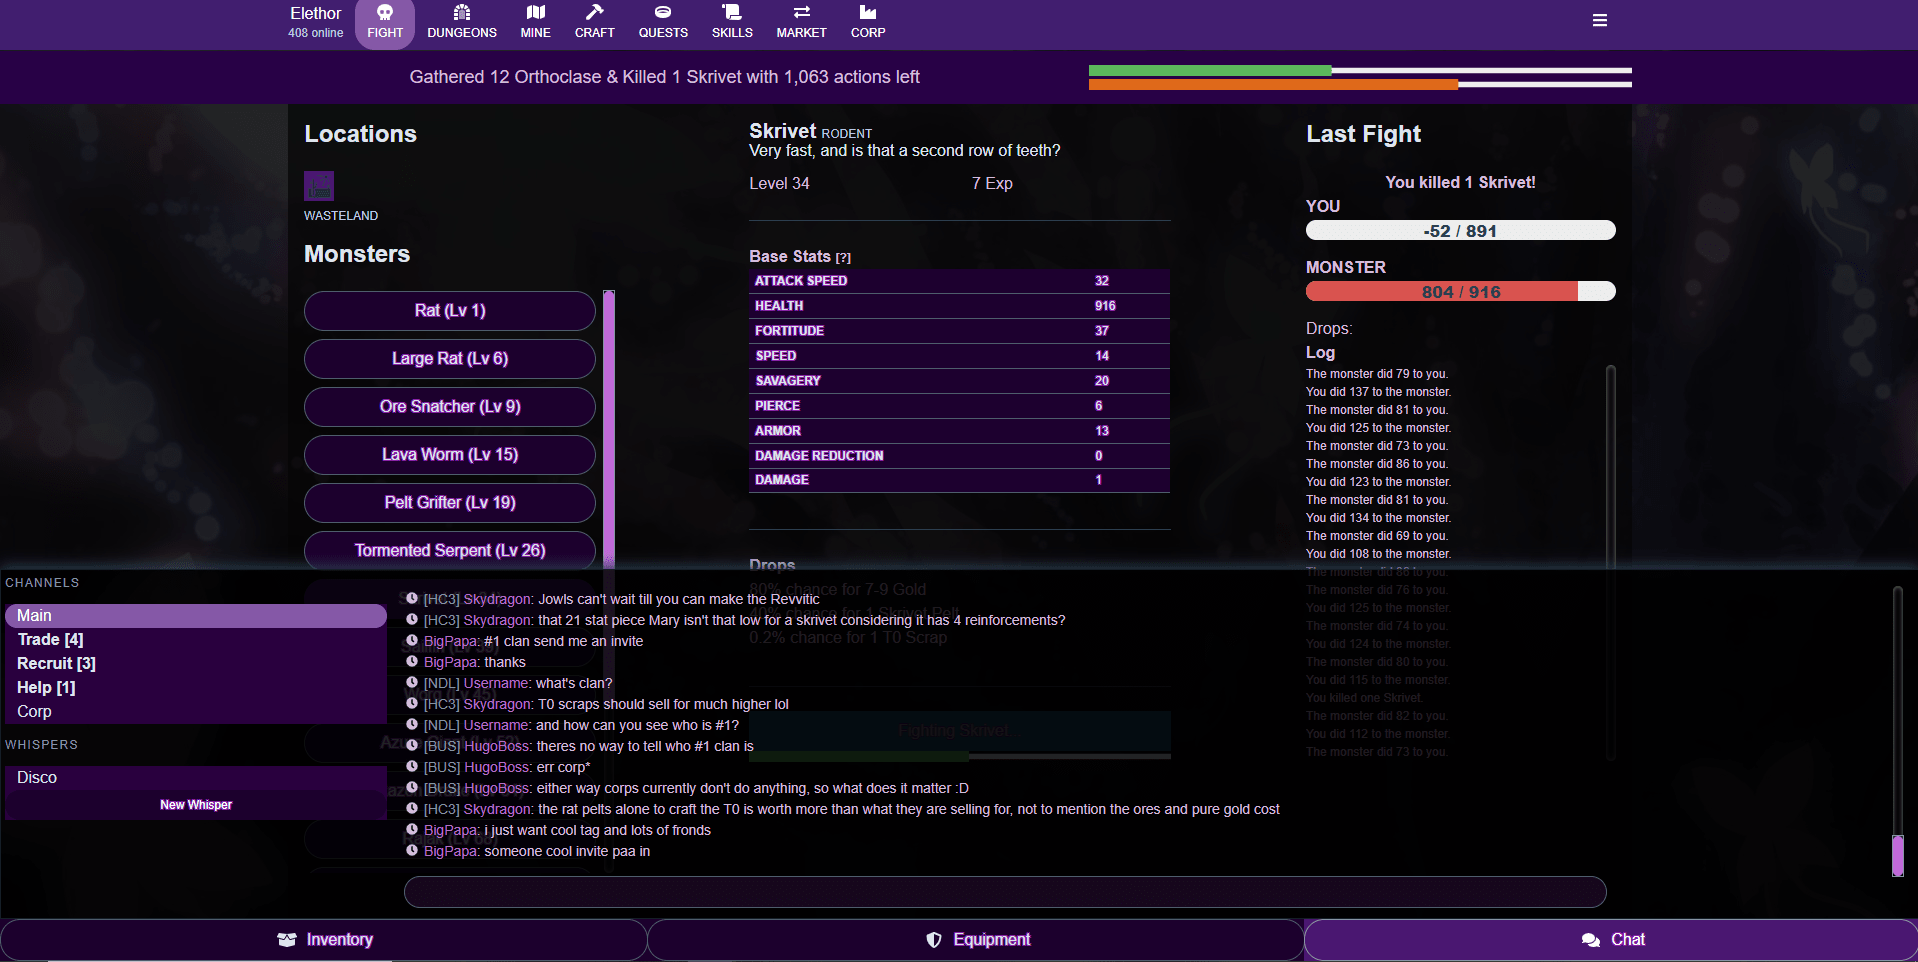Go to the Mine map icon
The width and height of the screenshot is (1918, 962).
(535, 14)
